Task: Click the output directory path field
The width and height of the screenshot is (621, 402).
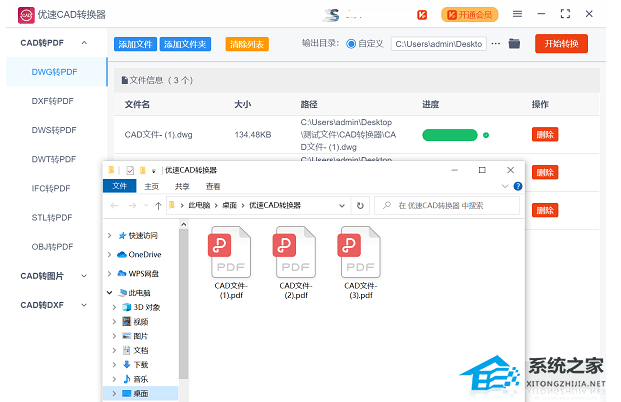Action: tap(439, 44)
